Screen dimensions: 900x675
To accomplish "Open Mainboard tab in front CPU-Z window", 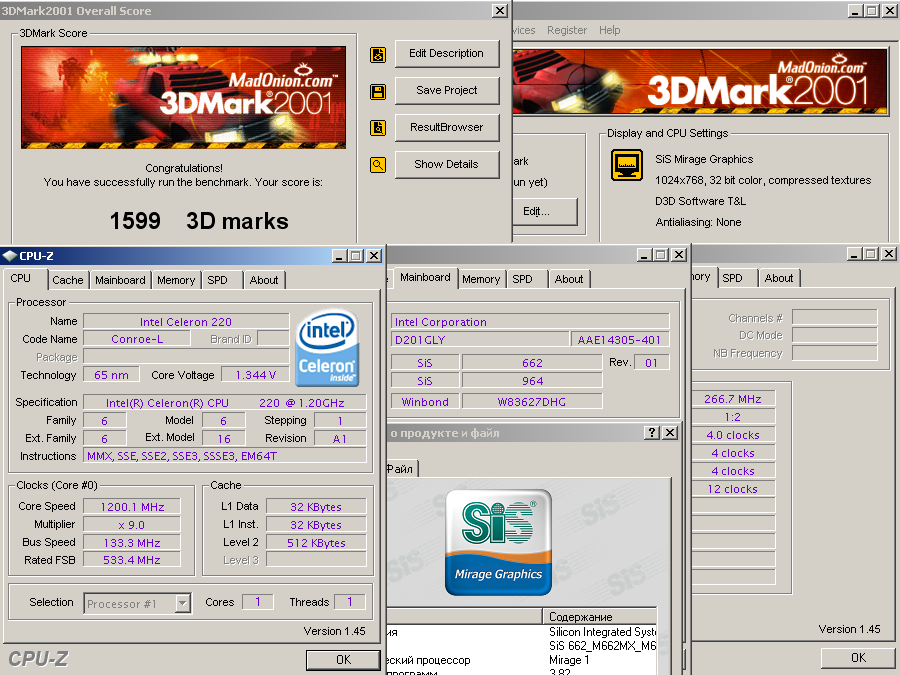I will tap(121, 280).
